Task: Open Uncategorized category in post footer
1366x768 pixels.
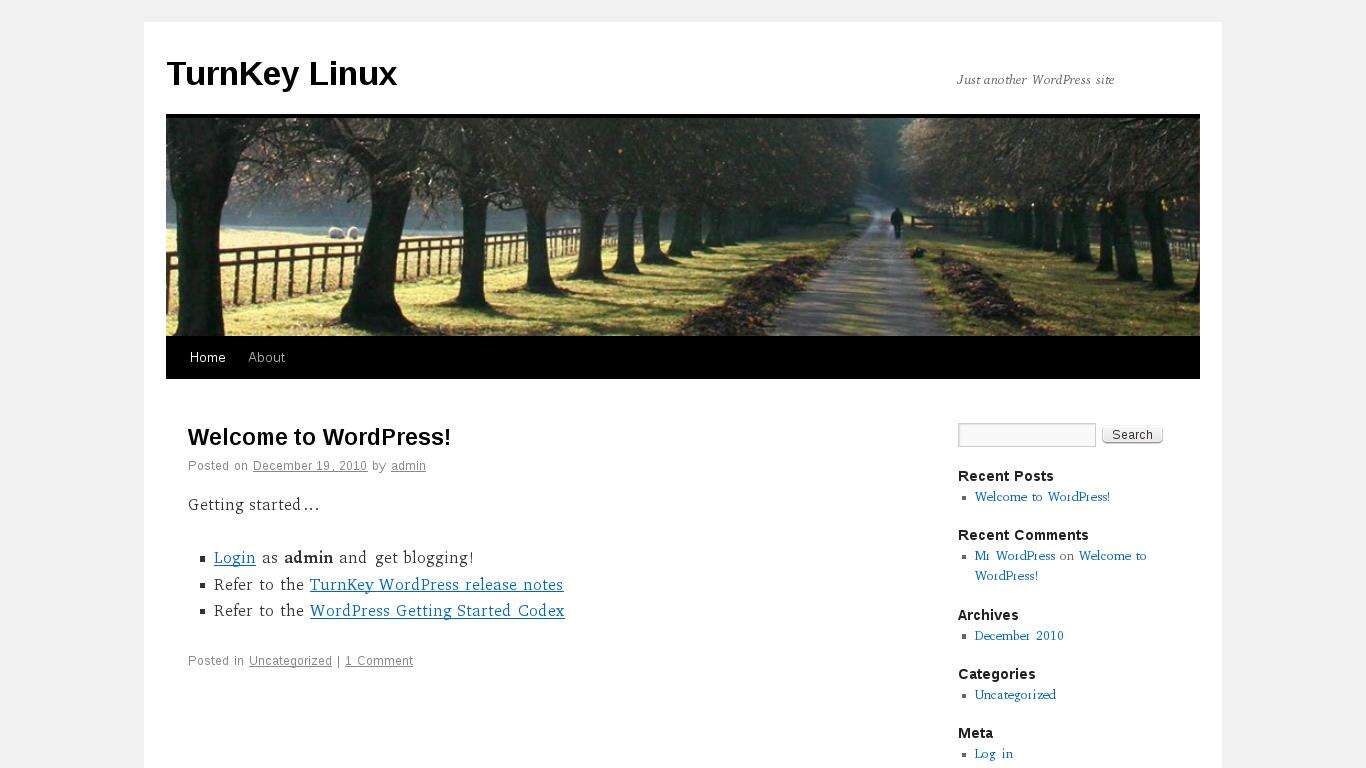Action: coord(290,661)
